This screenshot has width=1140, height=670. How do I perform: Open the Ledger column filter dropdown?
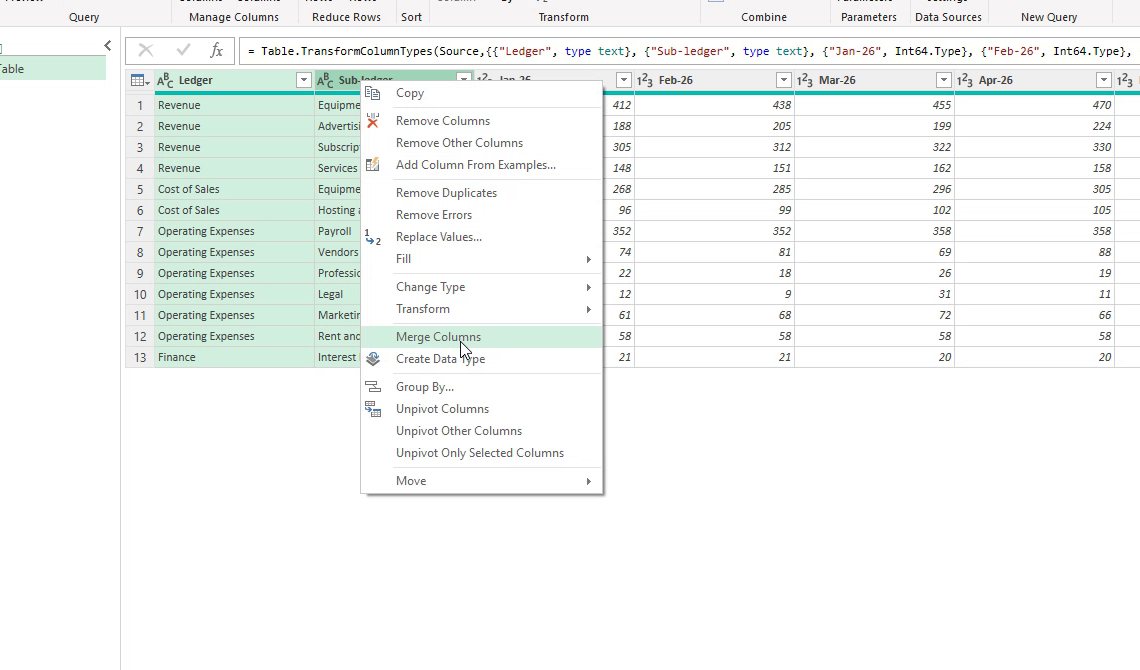(x=304, y=81)
